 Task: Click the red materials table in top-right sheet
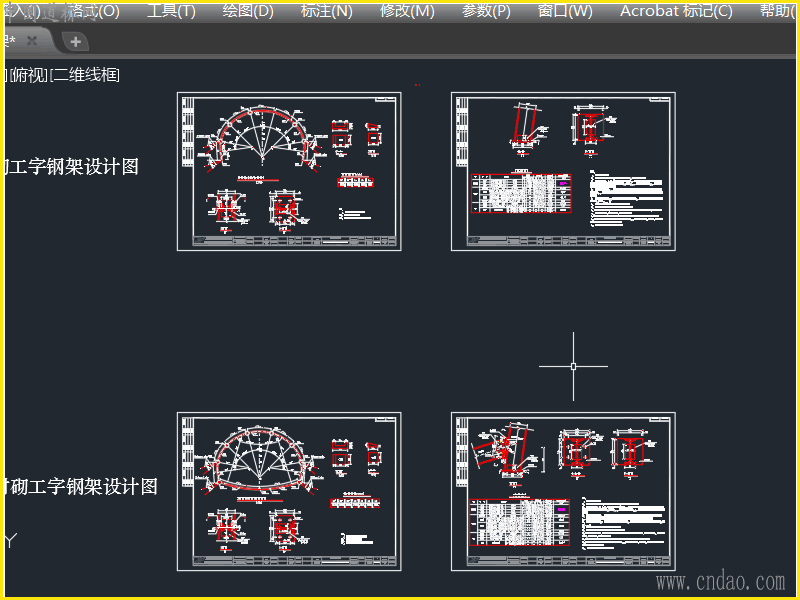click(521, 193)
